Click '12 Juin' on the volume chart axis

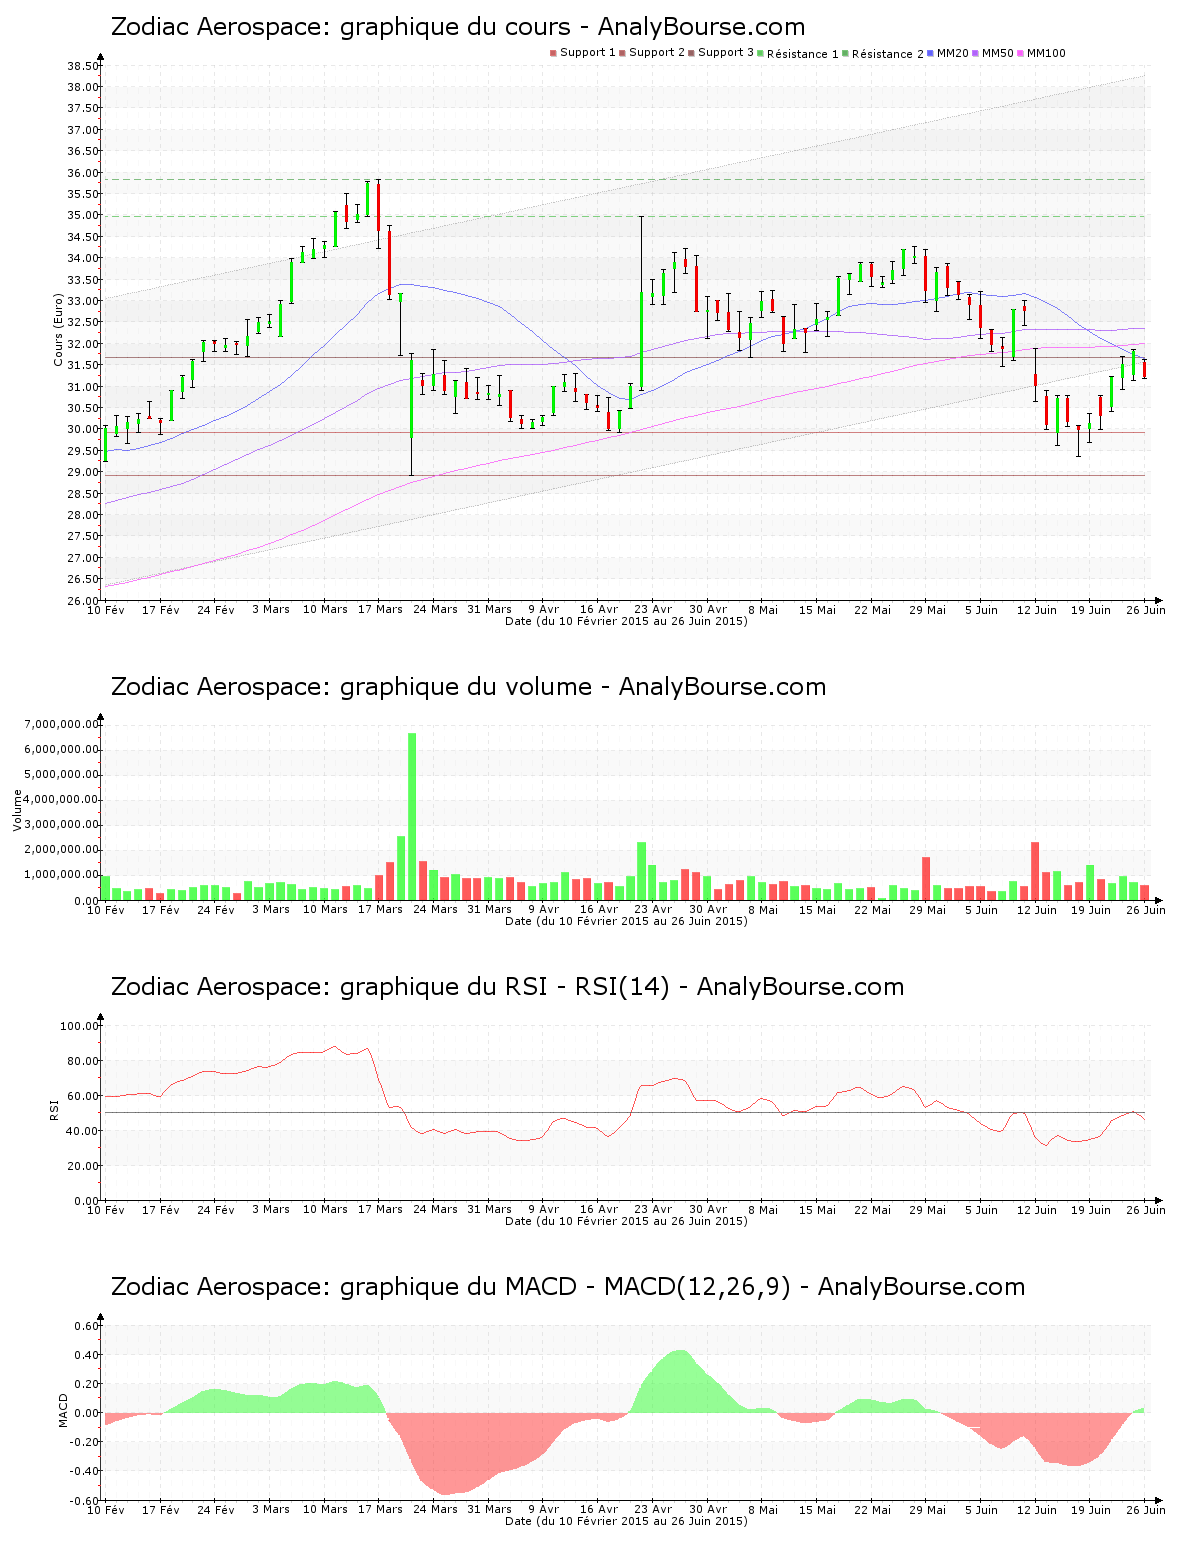click(1037, 910)
